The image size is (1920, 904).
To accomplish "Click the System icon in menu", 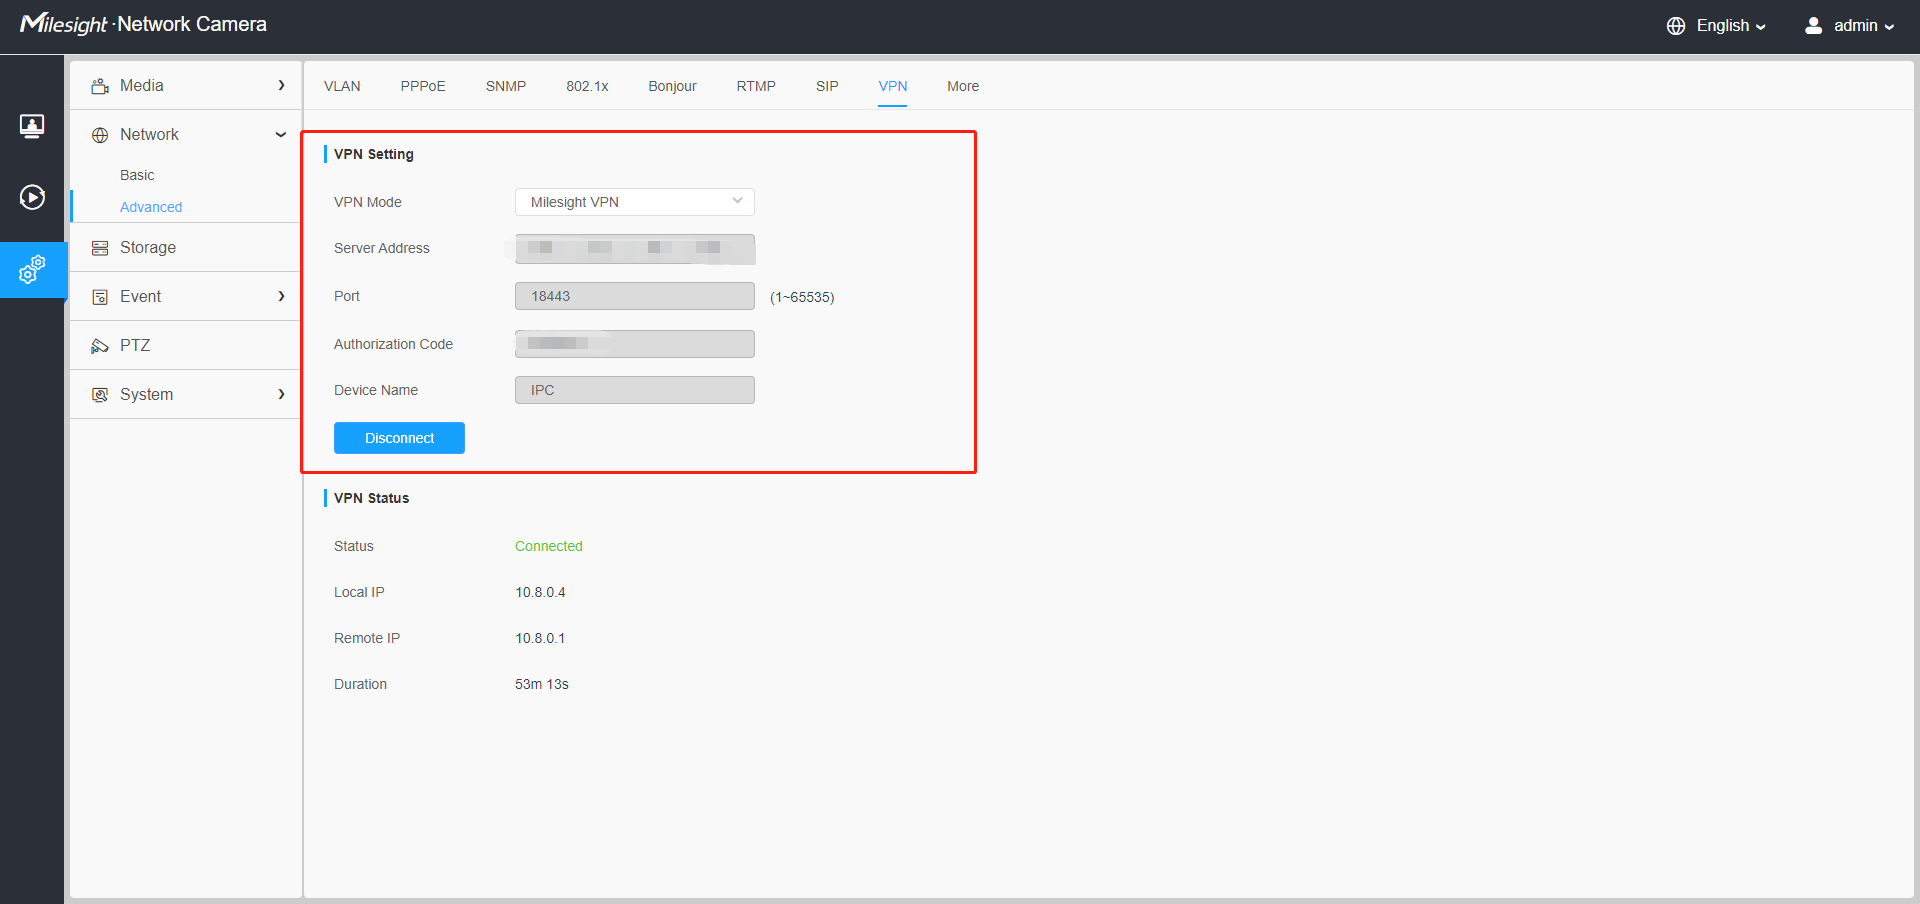I will point(100,395).
